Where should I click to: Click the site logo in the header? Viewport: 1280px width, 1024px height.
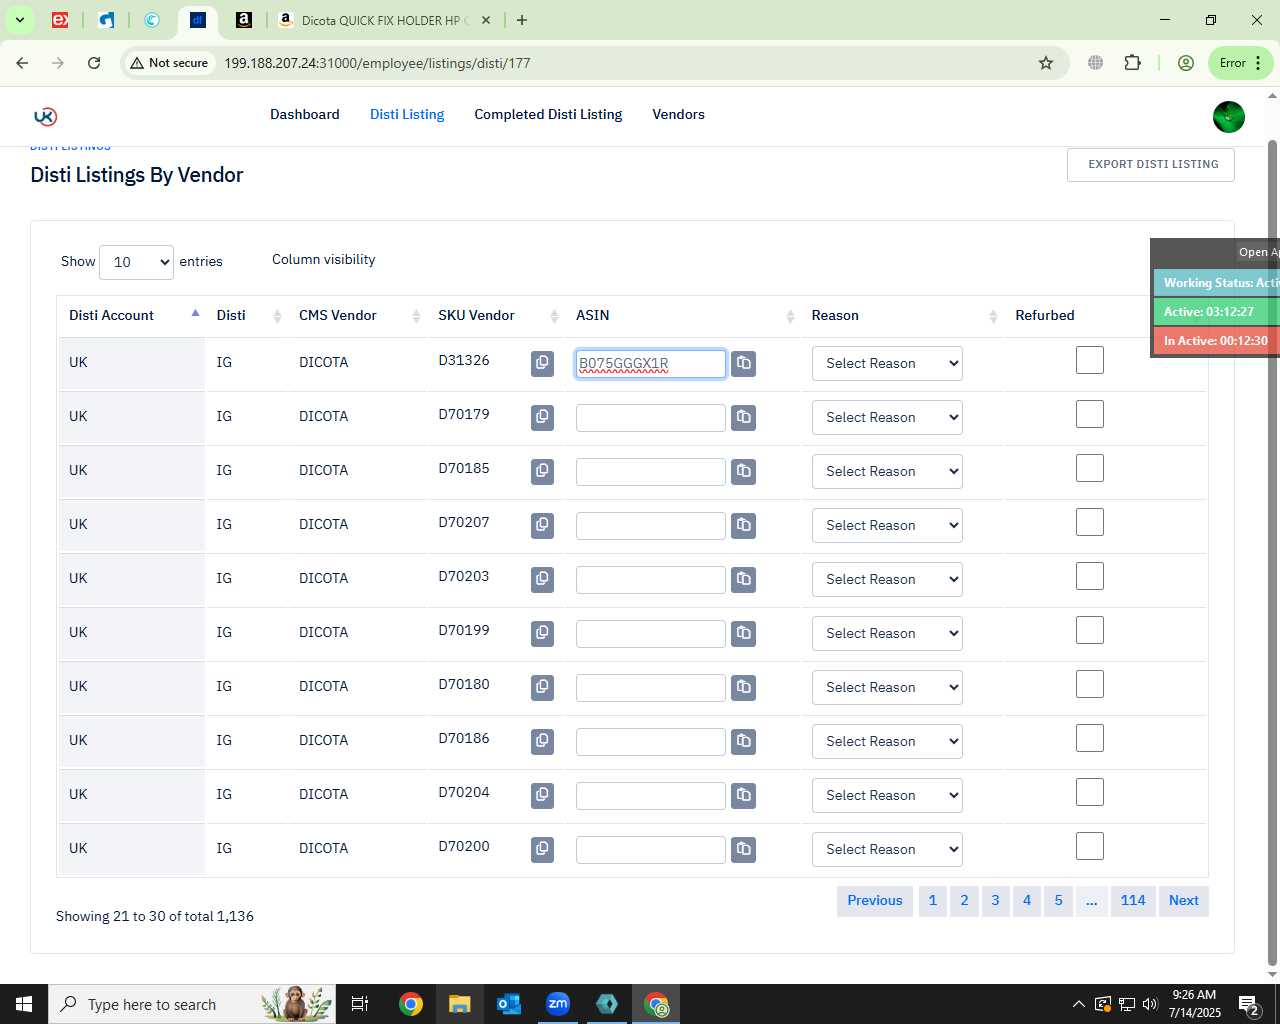pyautogui.click(x=45, y=116)
